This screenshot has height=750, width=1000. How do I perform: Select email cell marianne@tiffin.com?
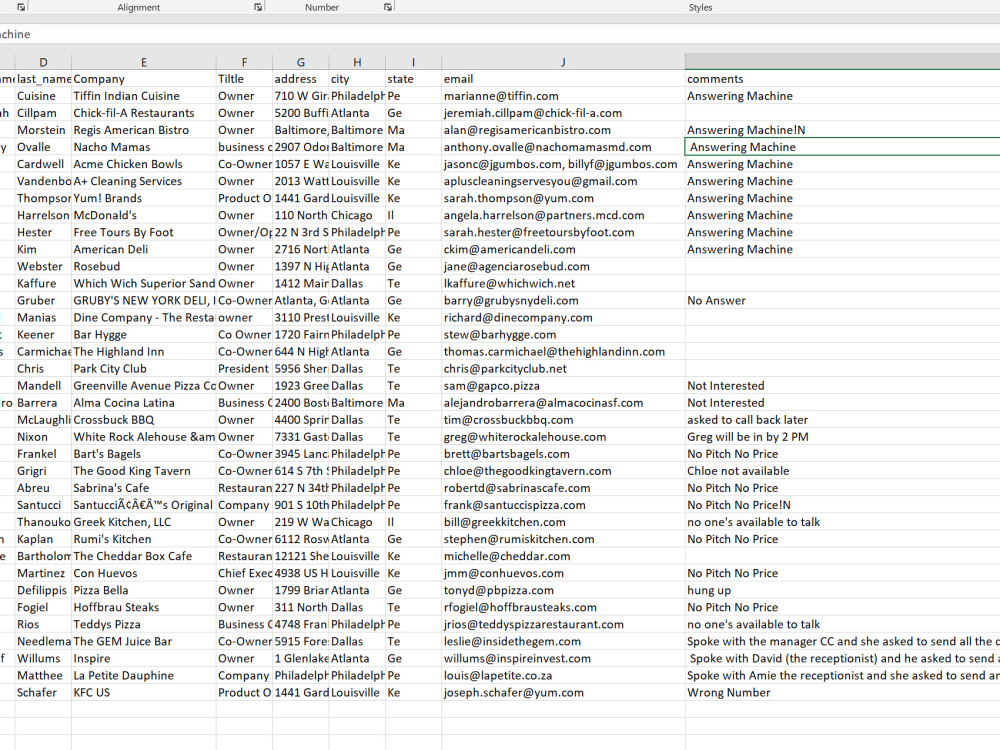click(x=563, y=96)
